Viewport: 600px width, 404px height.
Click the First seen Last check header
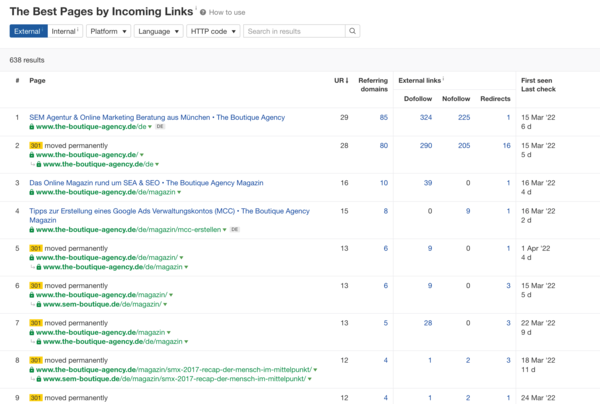[538, 85]
